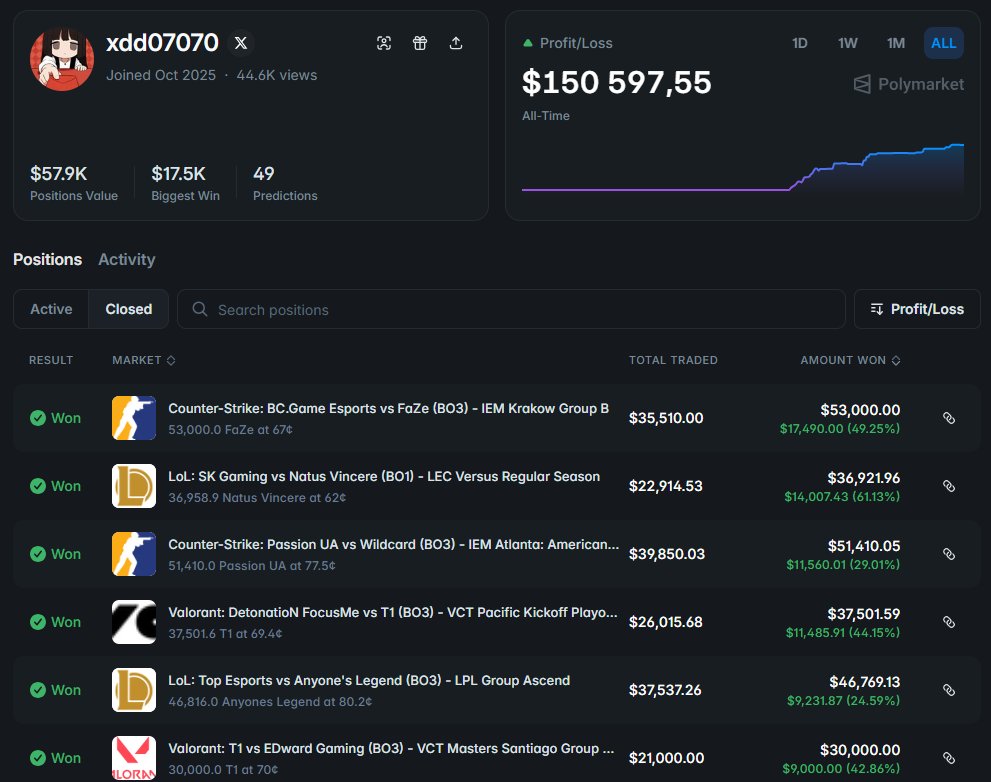Click Valorant logo on T1 vs EDward Gaming row
Image resolution: width=991 pixels, height=782 pixels.
coord(134,758)
